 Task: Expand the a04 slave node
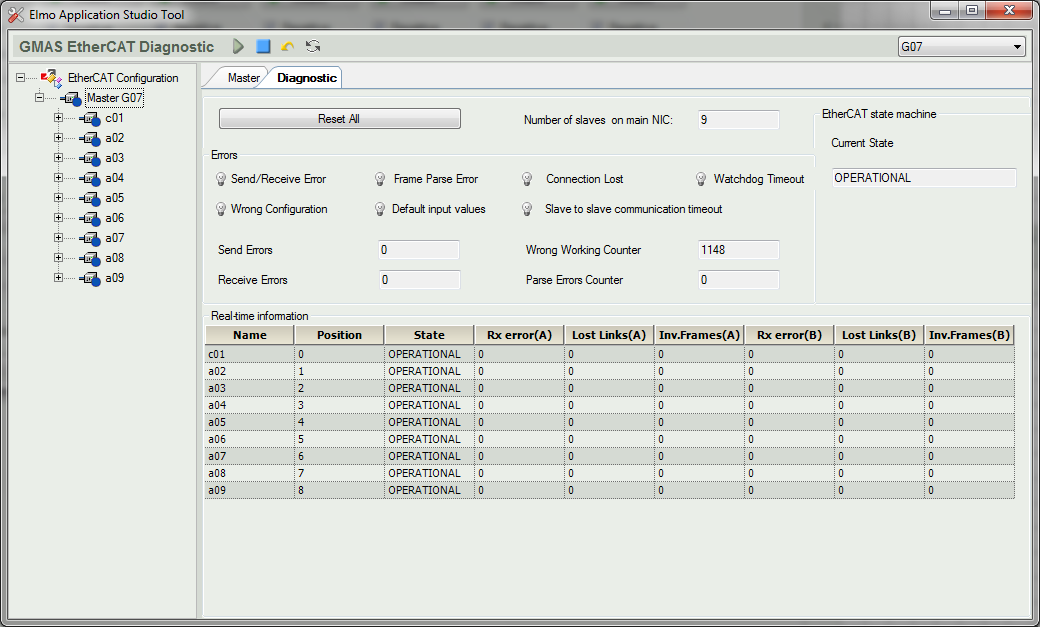point(58,177)
